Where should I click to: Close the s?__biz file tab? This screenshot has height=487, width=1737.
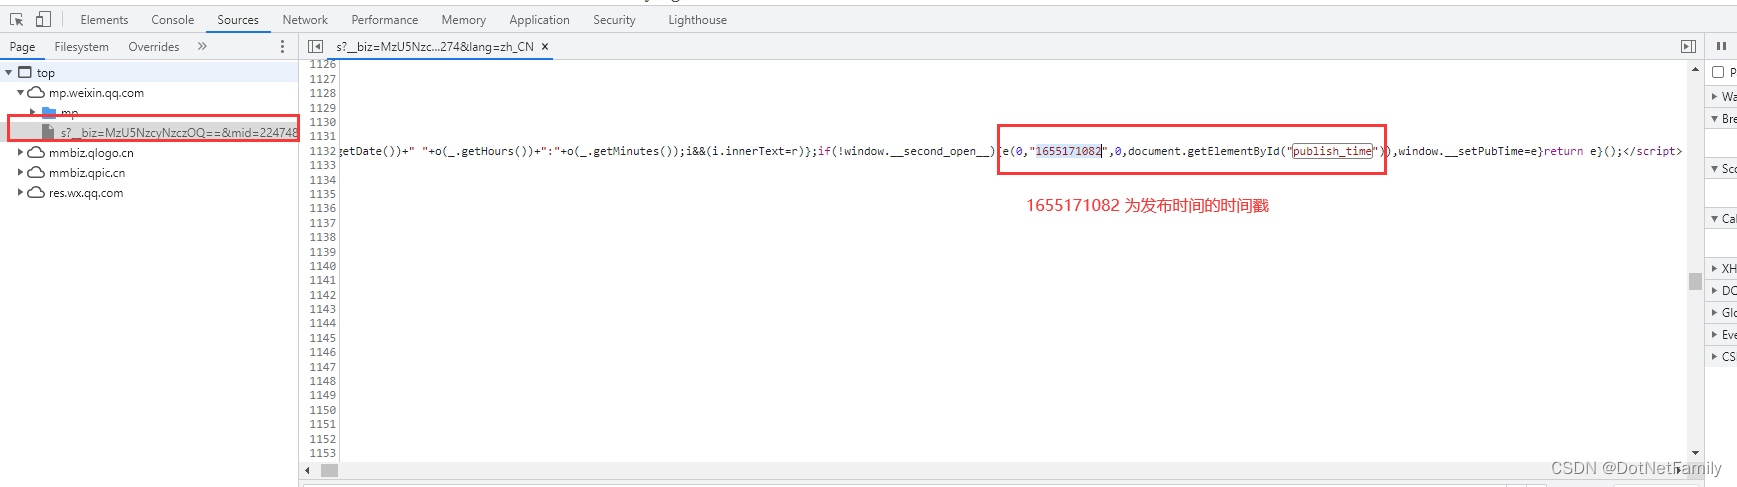pyautogui.click(x=545, y=47)
